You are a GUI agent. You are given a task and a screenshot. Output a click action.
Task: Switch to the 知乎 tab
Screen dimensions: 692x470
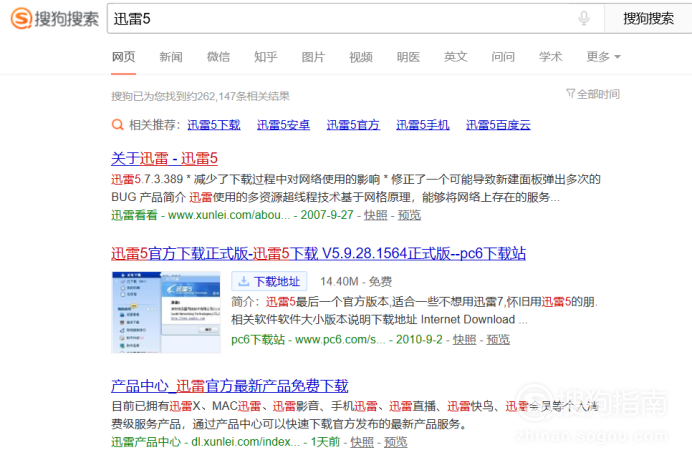(x=266, y=57)
